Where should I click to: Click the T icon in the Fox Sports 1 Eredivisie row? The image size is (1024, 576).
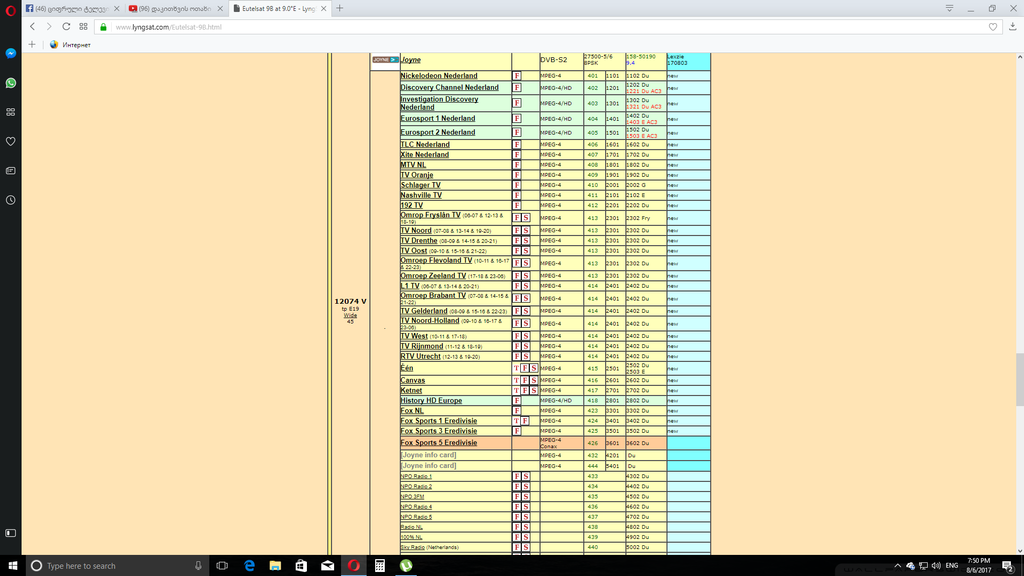click(x=517, y=421)
